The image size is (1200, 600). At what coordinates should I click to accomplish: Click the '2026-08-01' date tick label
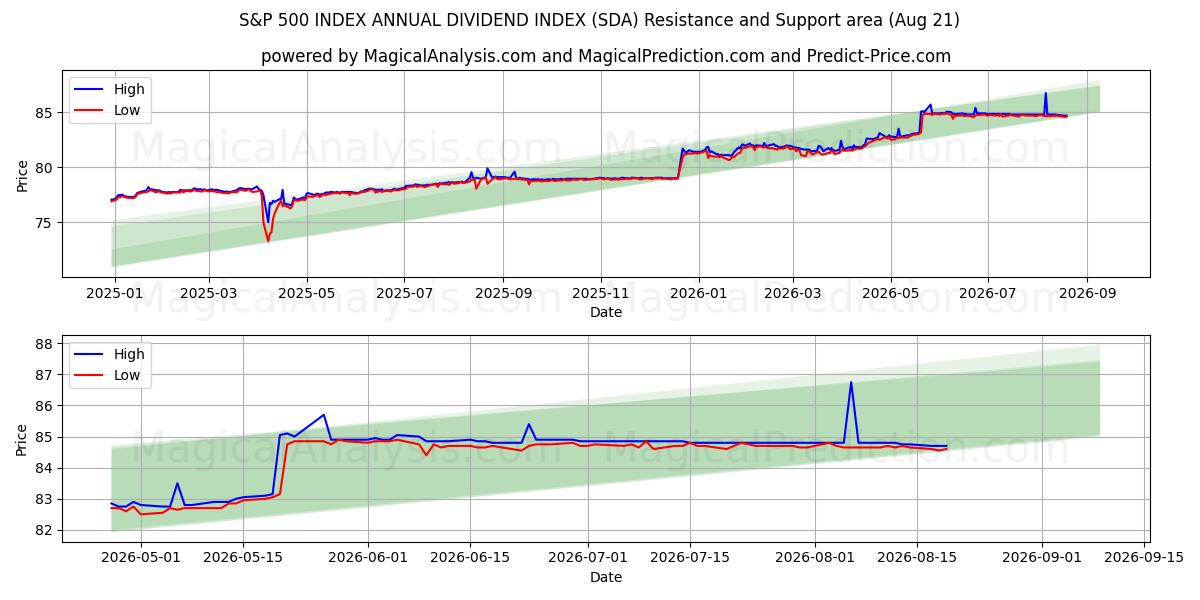click(814, 558)
